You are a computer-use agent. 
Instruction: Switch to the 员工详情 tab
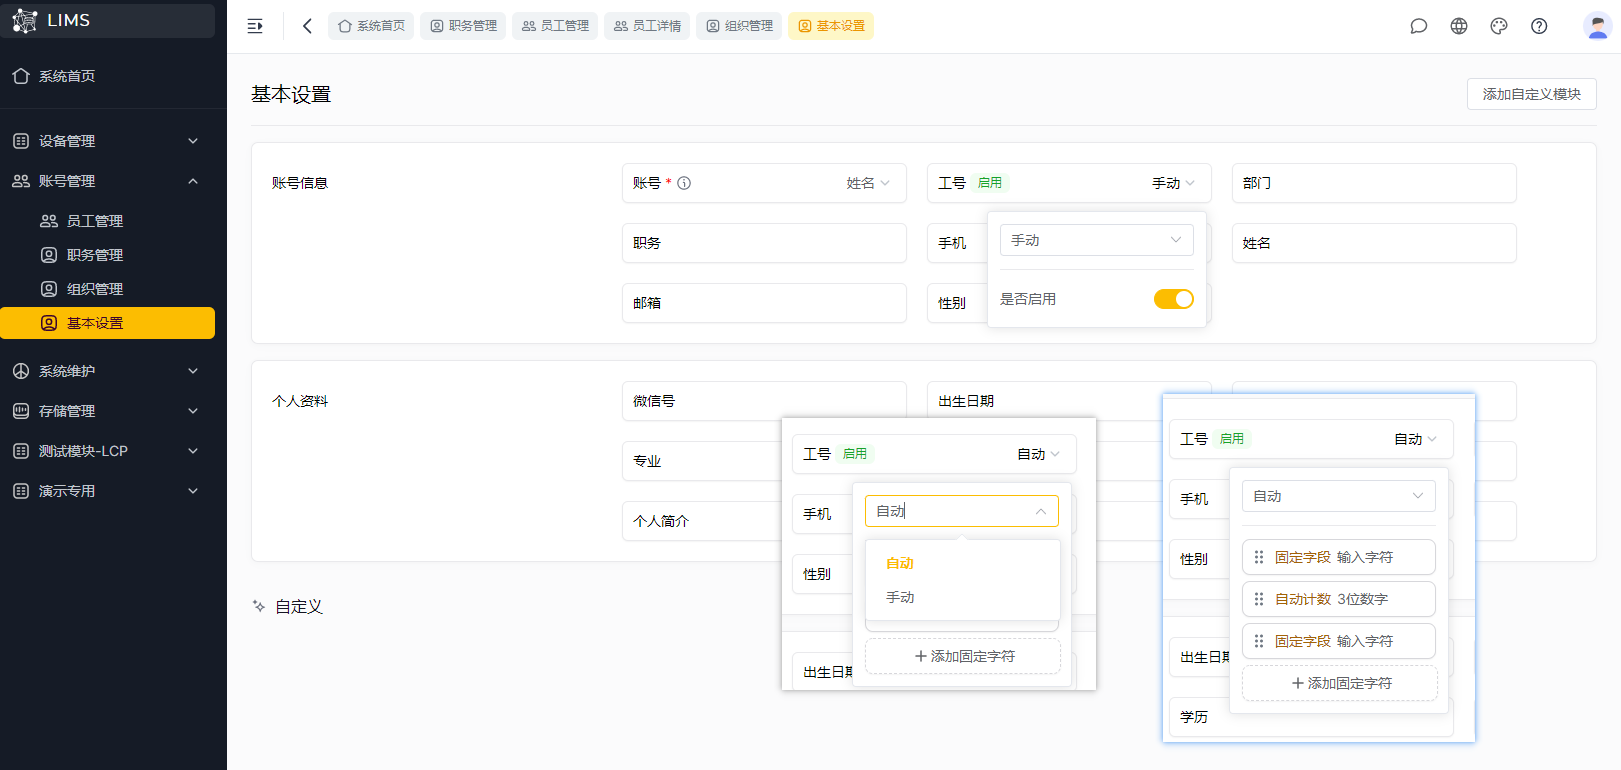coord(647,26)
